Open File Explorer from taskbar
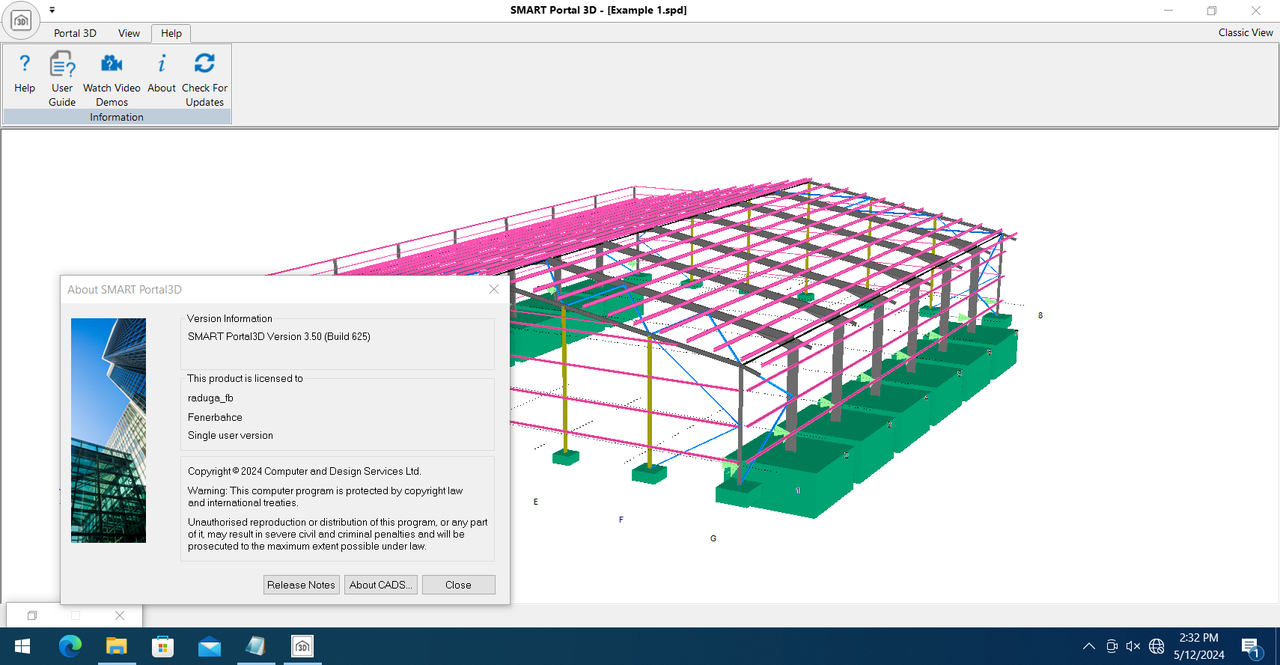This screenshot has height=665, width=1280. [x=116, y=646]
